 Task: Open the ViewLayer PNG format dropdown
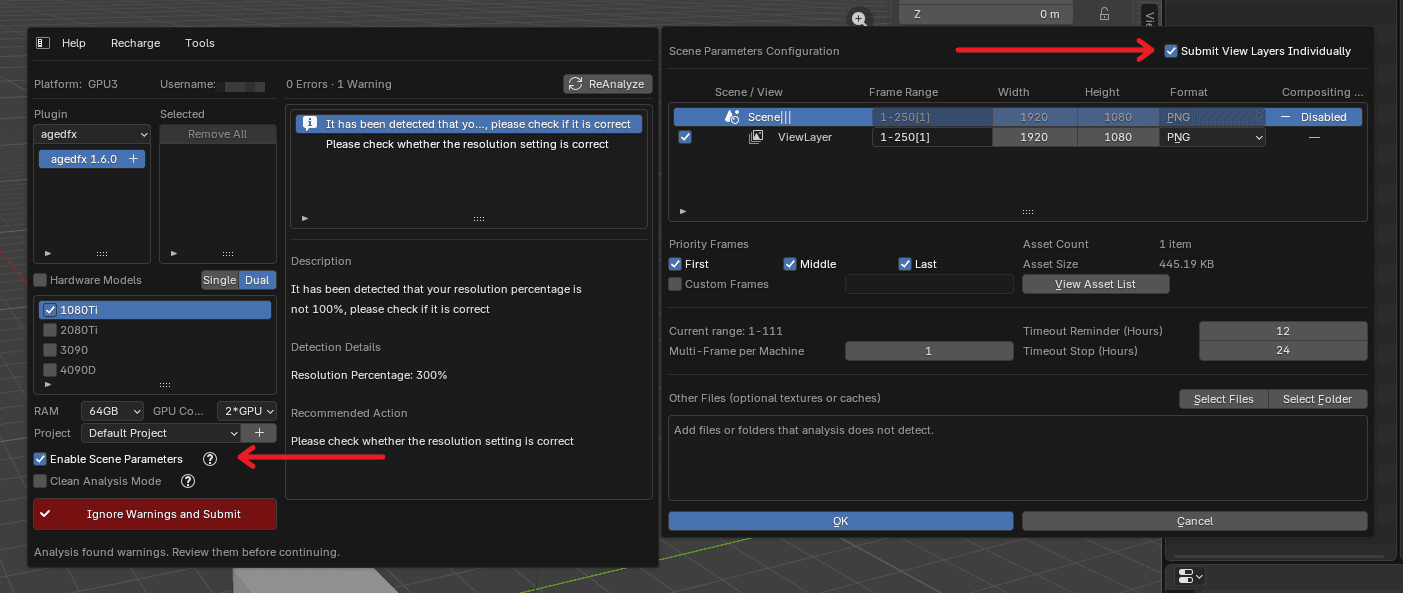pos(1213,137)
